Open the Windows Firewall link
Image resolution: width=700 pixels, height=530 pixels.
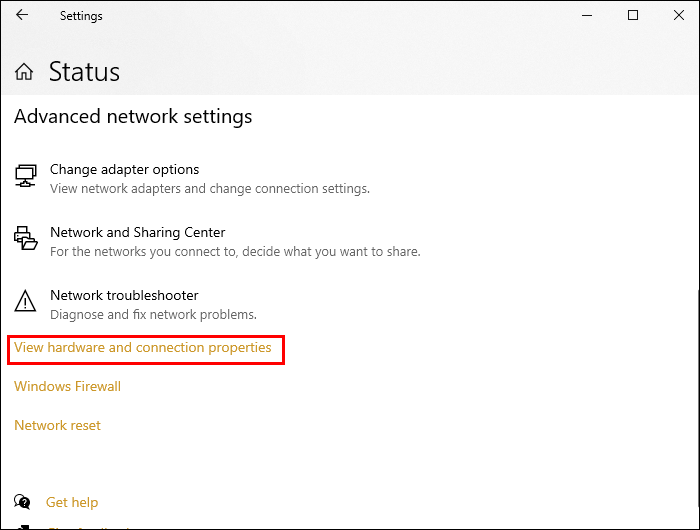point(67,387)
